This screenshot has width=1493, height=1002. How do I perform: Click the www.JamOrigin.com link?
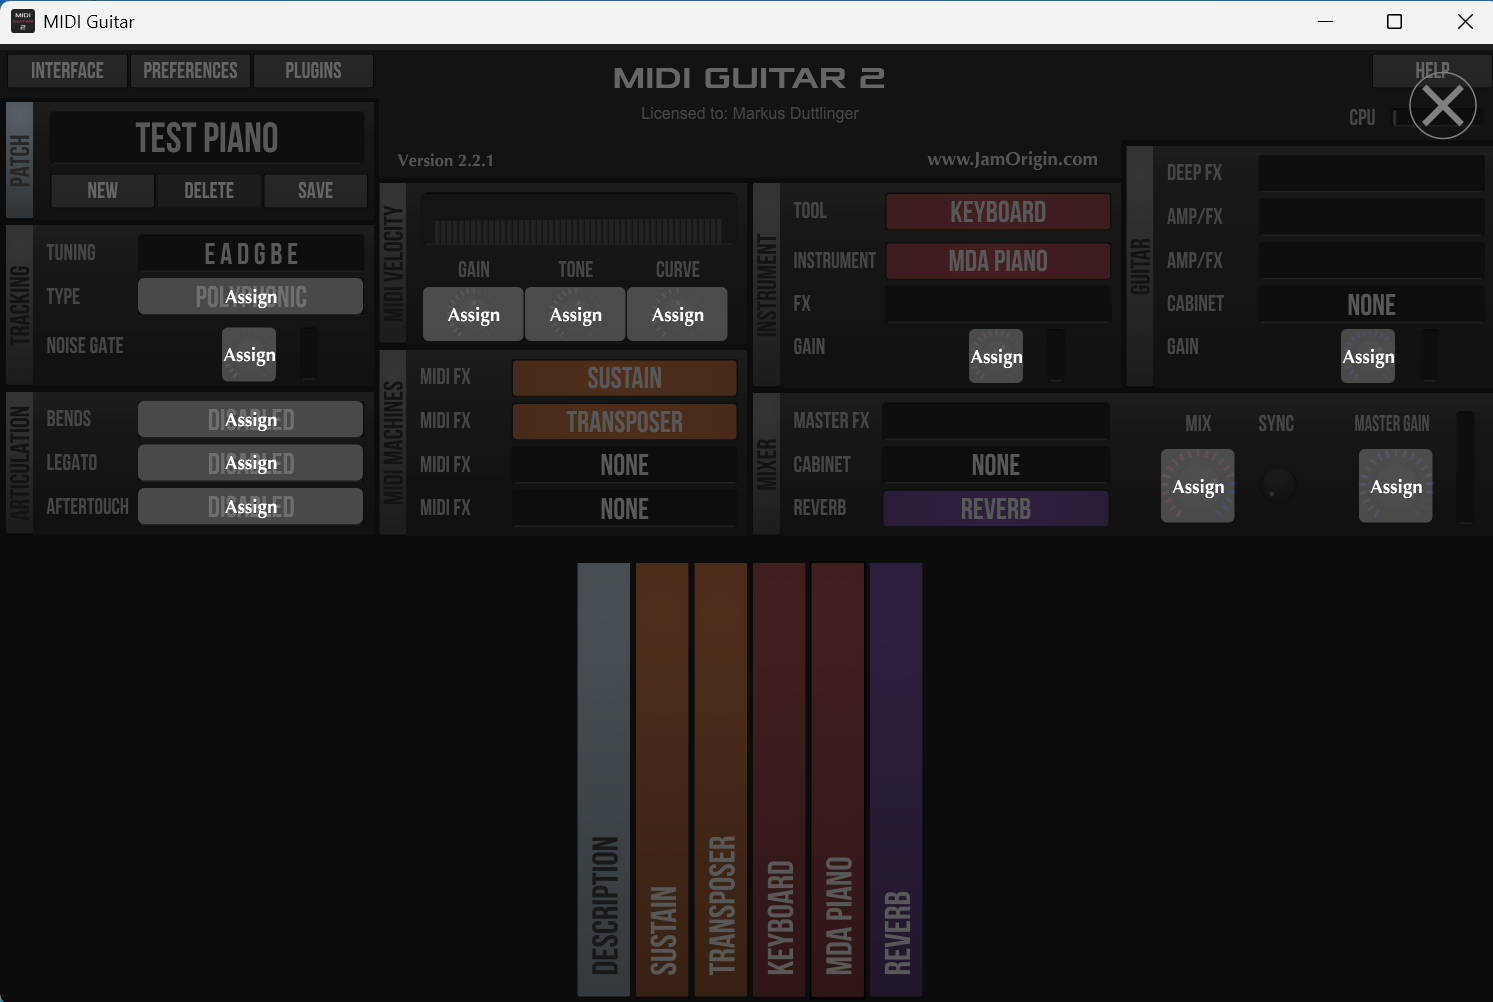pyautogui.click(x=1012, y=159)
